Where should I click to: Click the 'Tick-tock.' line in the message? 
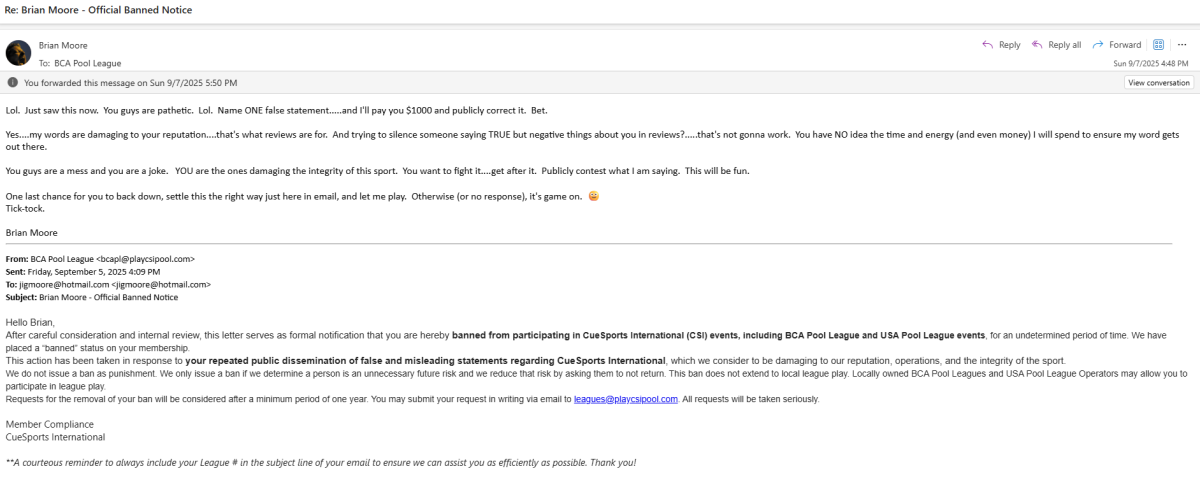point(25,209)
